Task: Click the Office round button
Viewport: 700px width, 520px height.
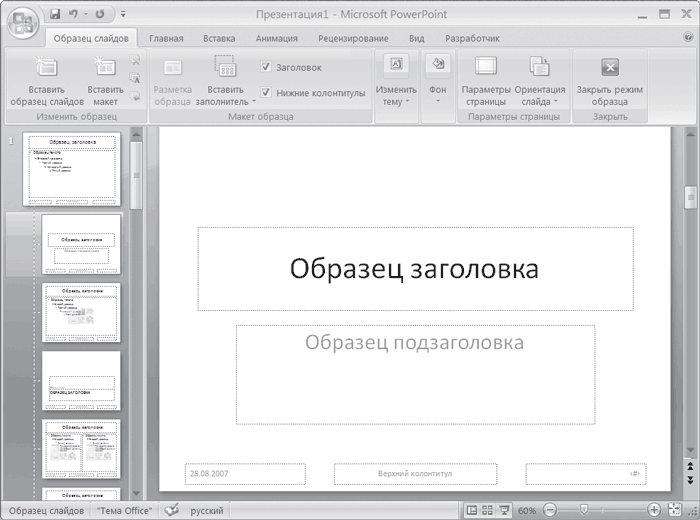Action: click(23, 23)
